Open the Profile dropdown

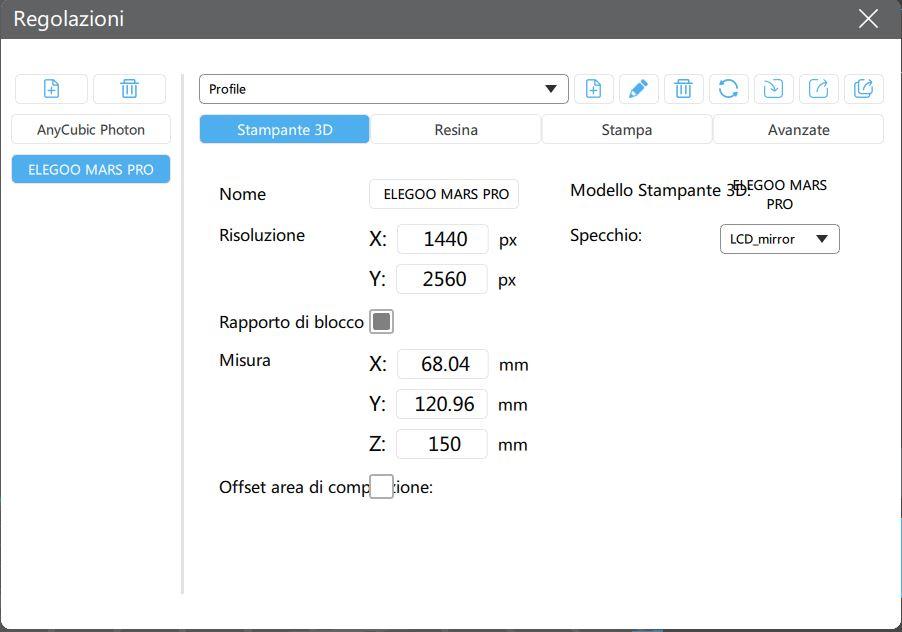[x=383, y=89]
